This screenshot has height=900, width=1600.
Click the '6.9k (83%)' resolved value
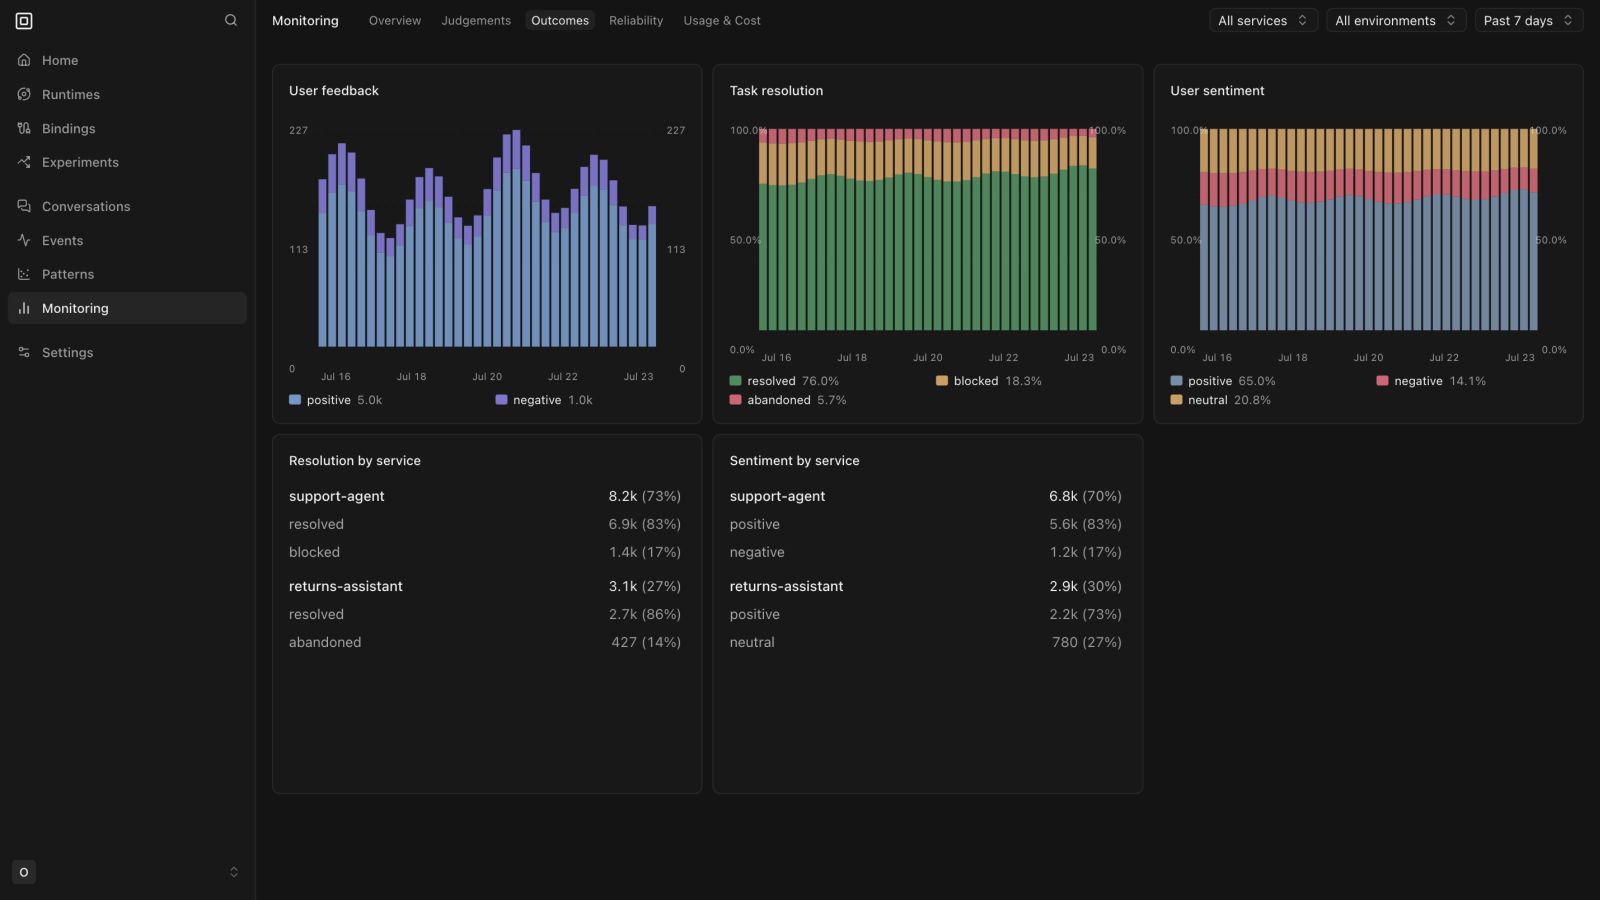(645, 524)
